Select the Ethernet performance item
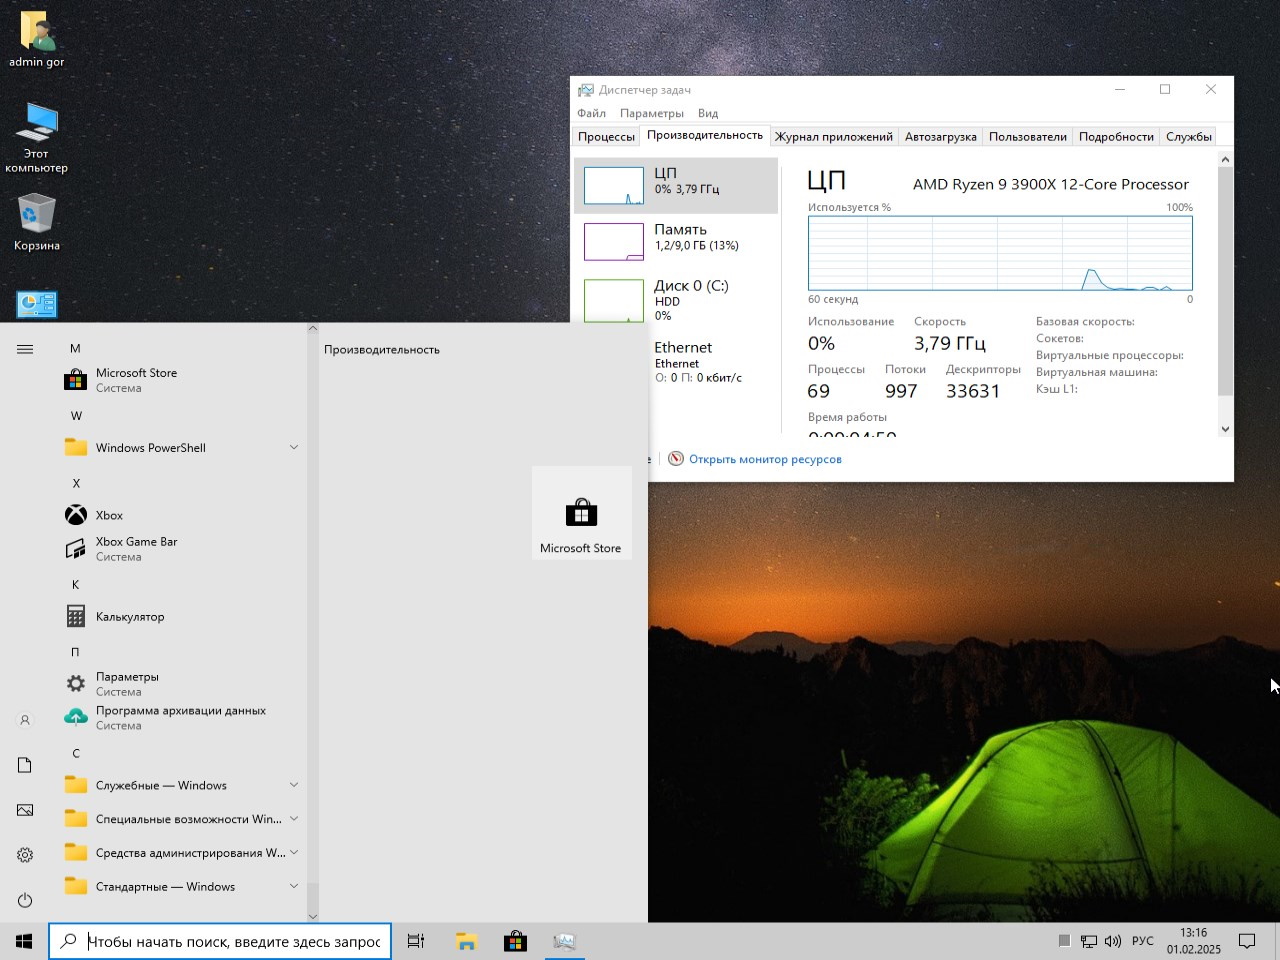 click(700, 363)
